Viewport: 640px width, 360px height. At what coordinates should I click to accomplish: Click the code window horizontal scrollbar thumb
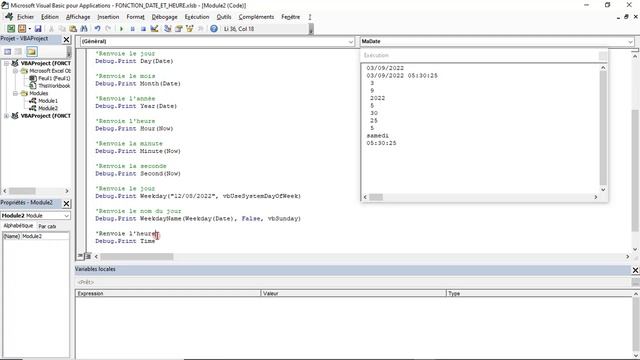pos(137,257)
